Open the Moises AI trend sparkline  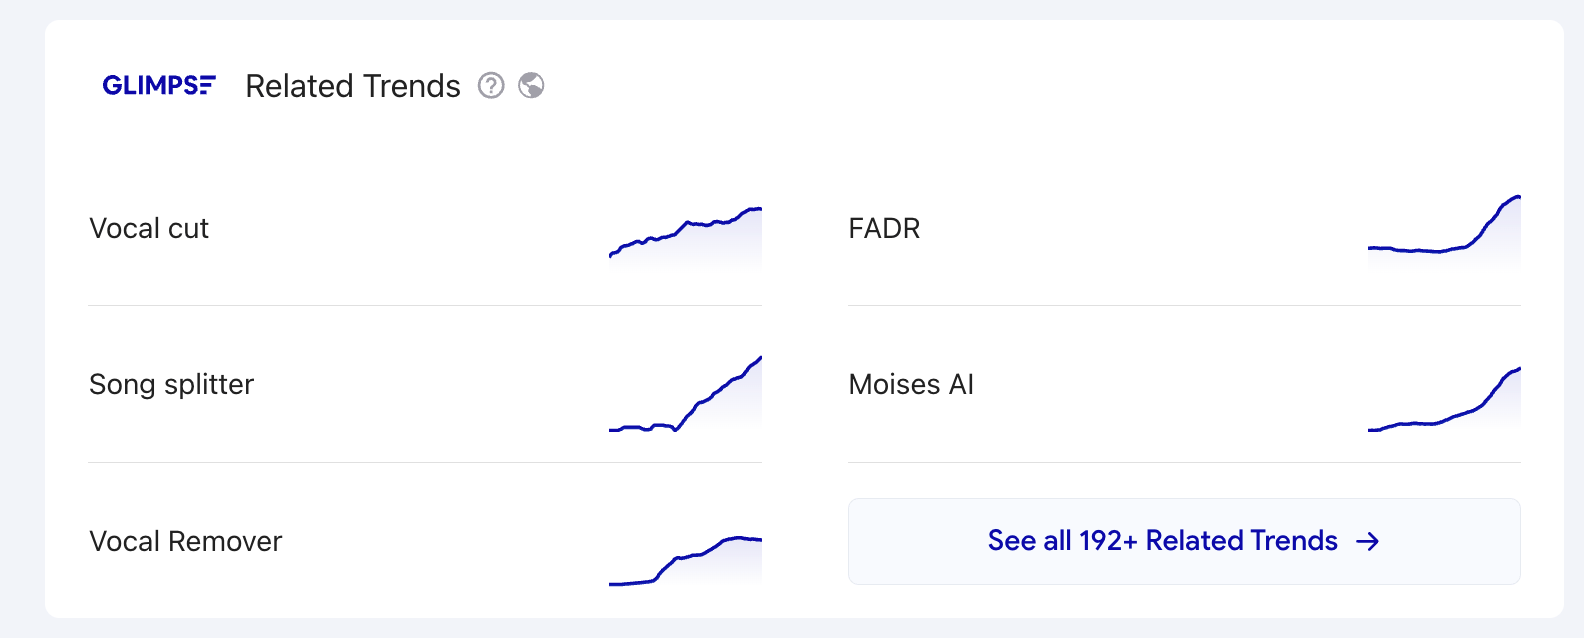click(1444, 399)
